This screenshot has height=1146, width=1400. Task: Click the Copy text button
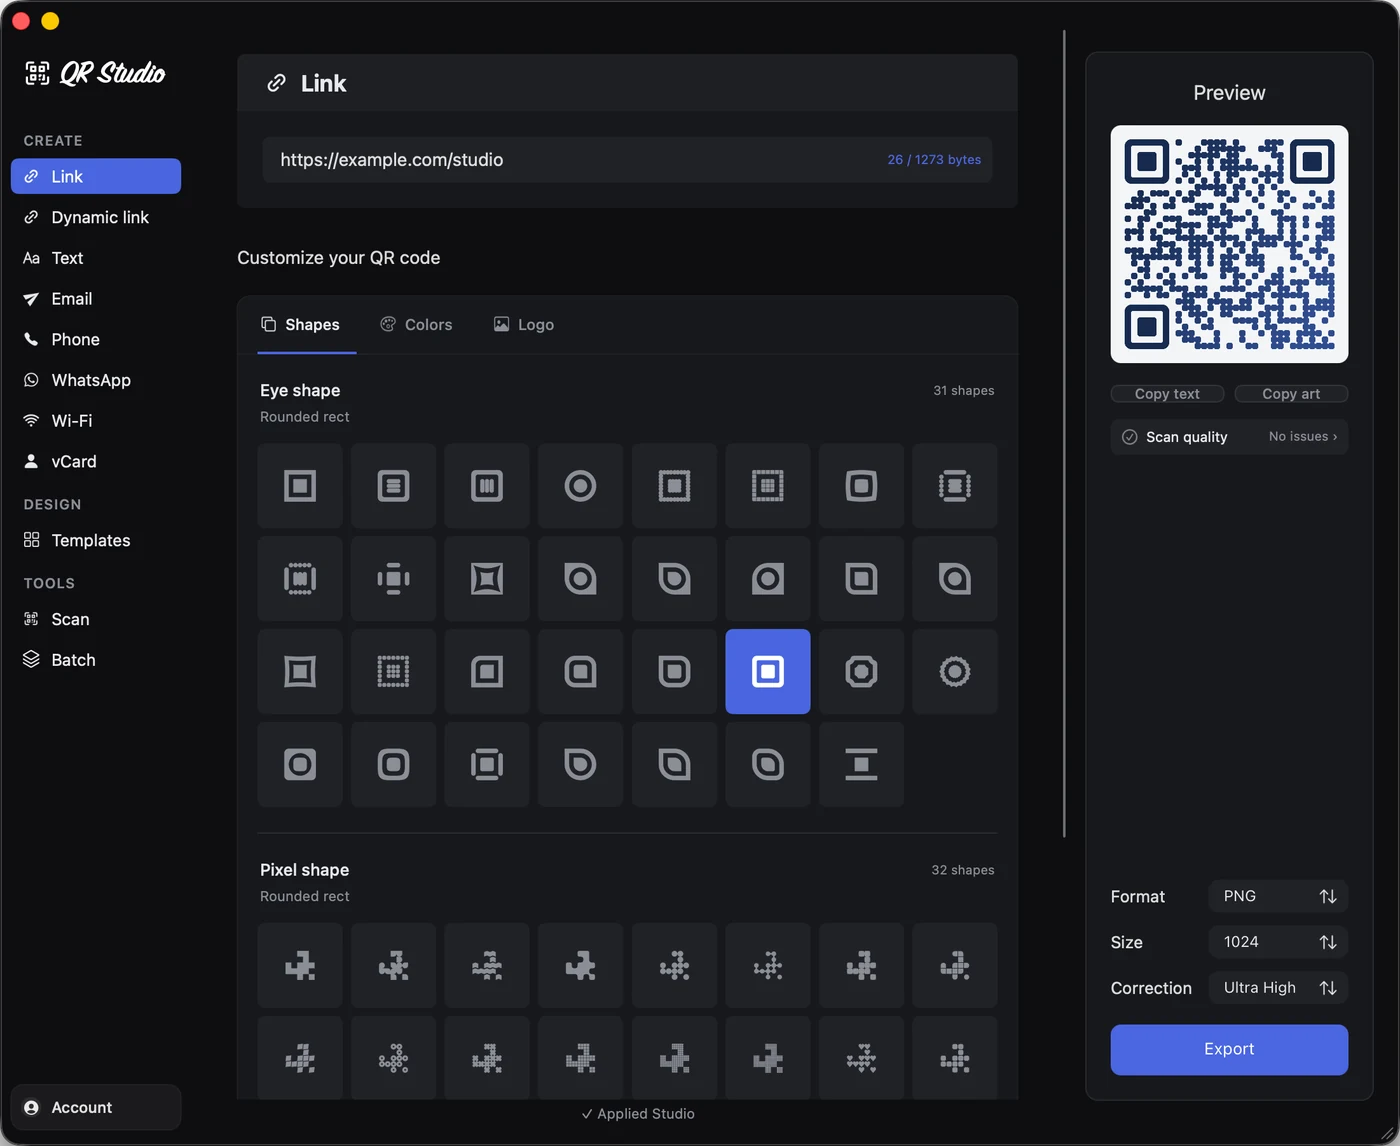(1167, 394)
